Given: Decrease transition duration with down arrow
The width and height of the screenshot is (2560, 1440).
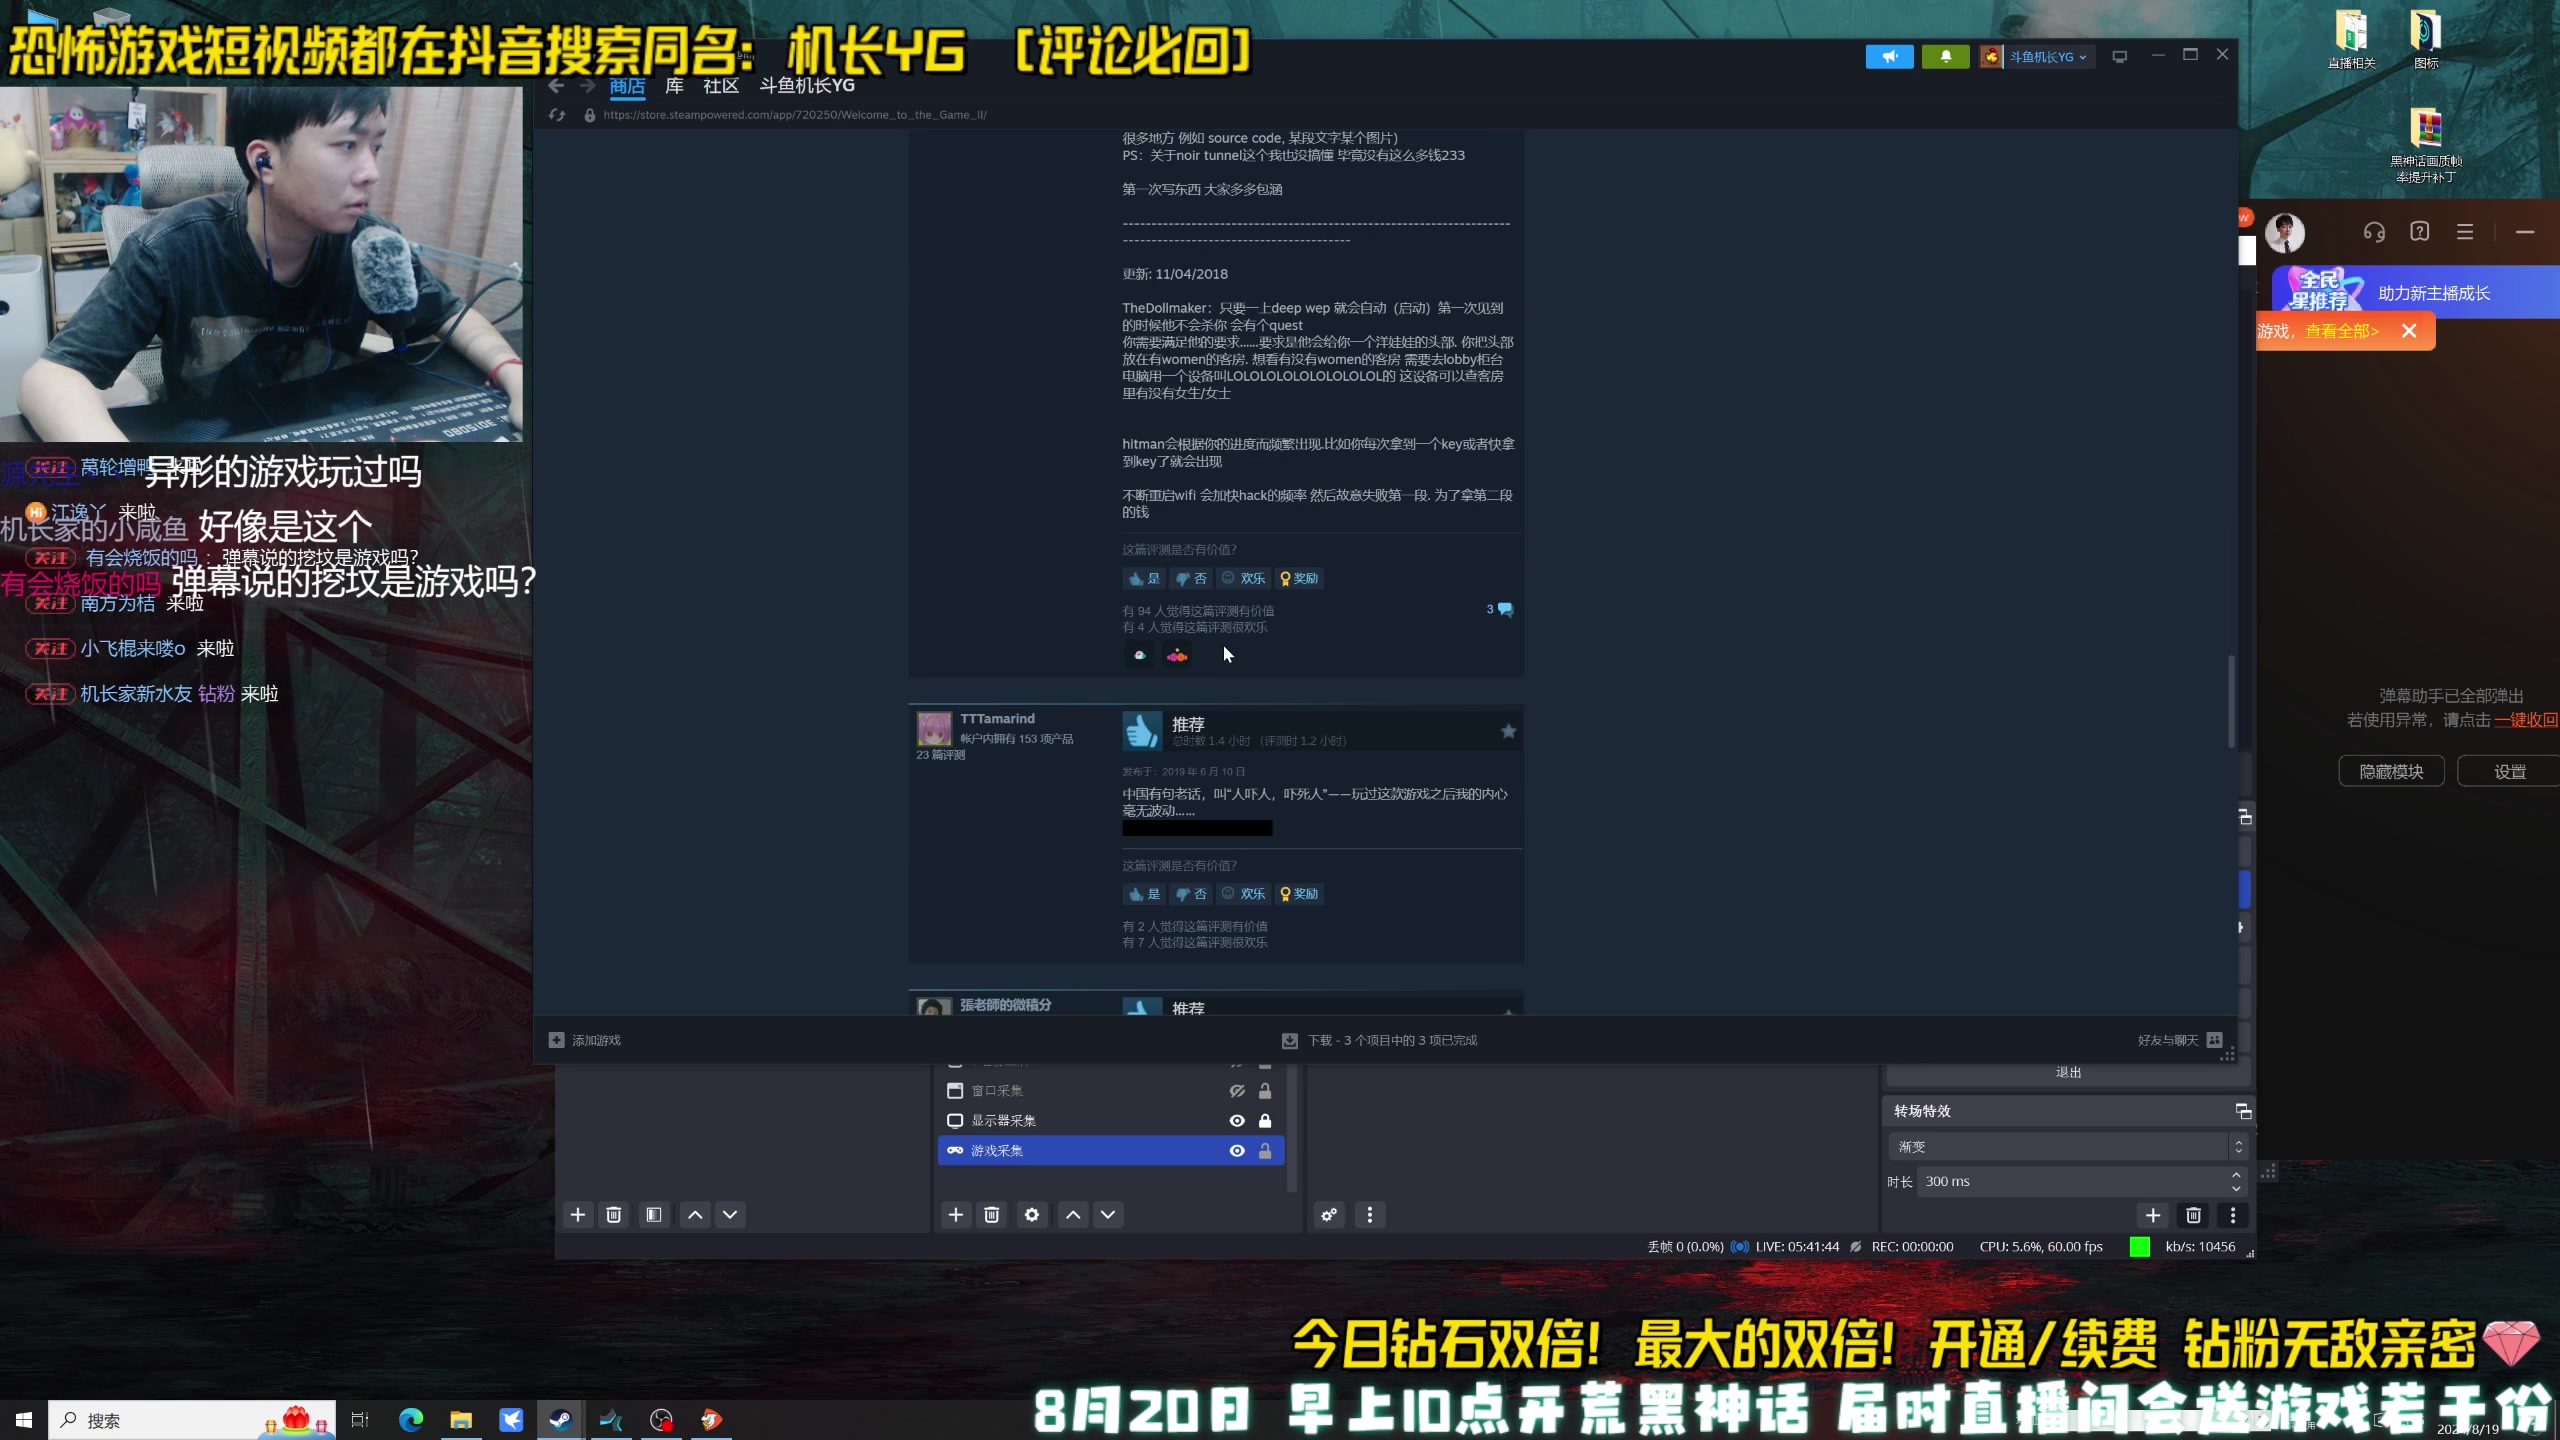Looking at the screenshot, I should (x=2236, y=1188).
